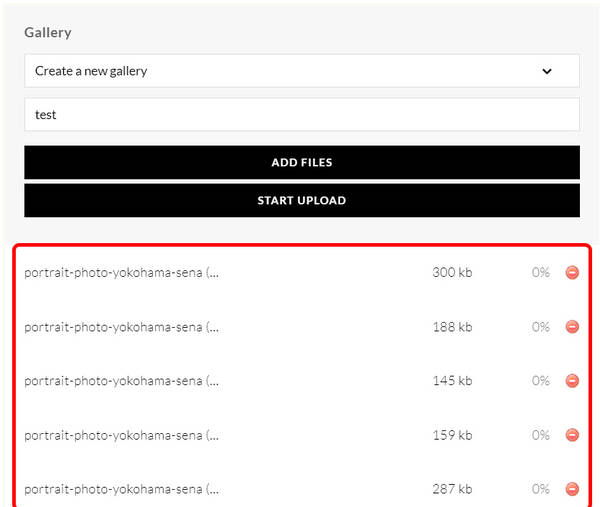Select the 145 kb portrait file name

(x=121, y=380)
